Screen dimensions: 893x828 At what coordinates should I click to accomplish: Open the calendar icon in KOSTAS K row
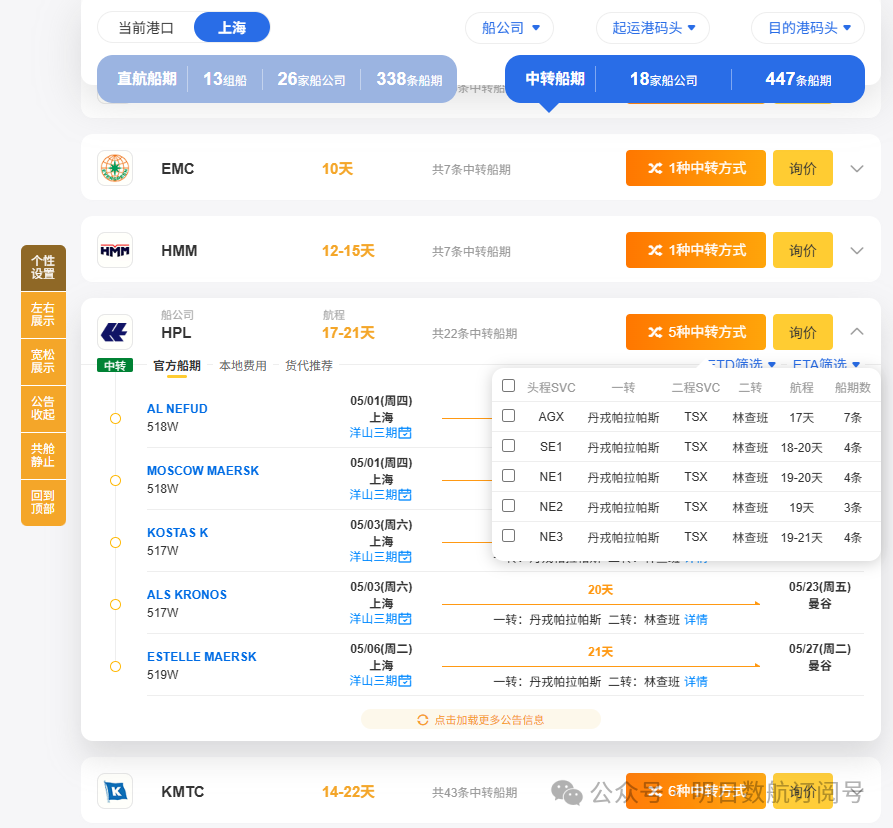pyautogui.click(x=405, y=557)
